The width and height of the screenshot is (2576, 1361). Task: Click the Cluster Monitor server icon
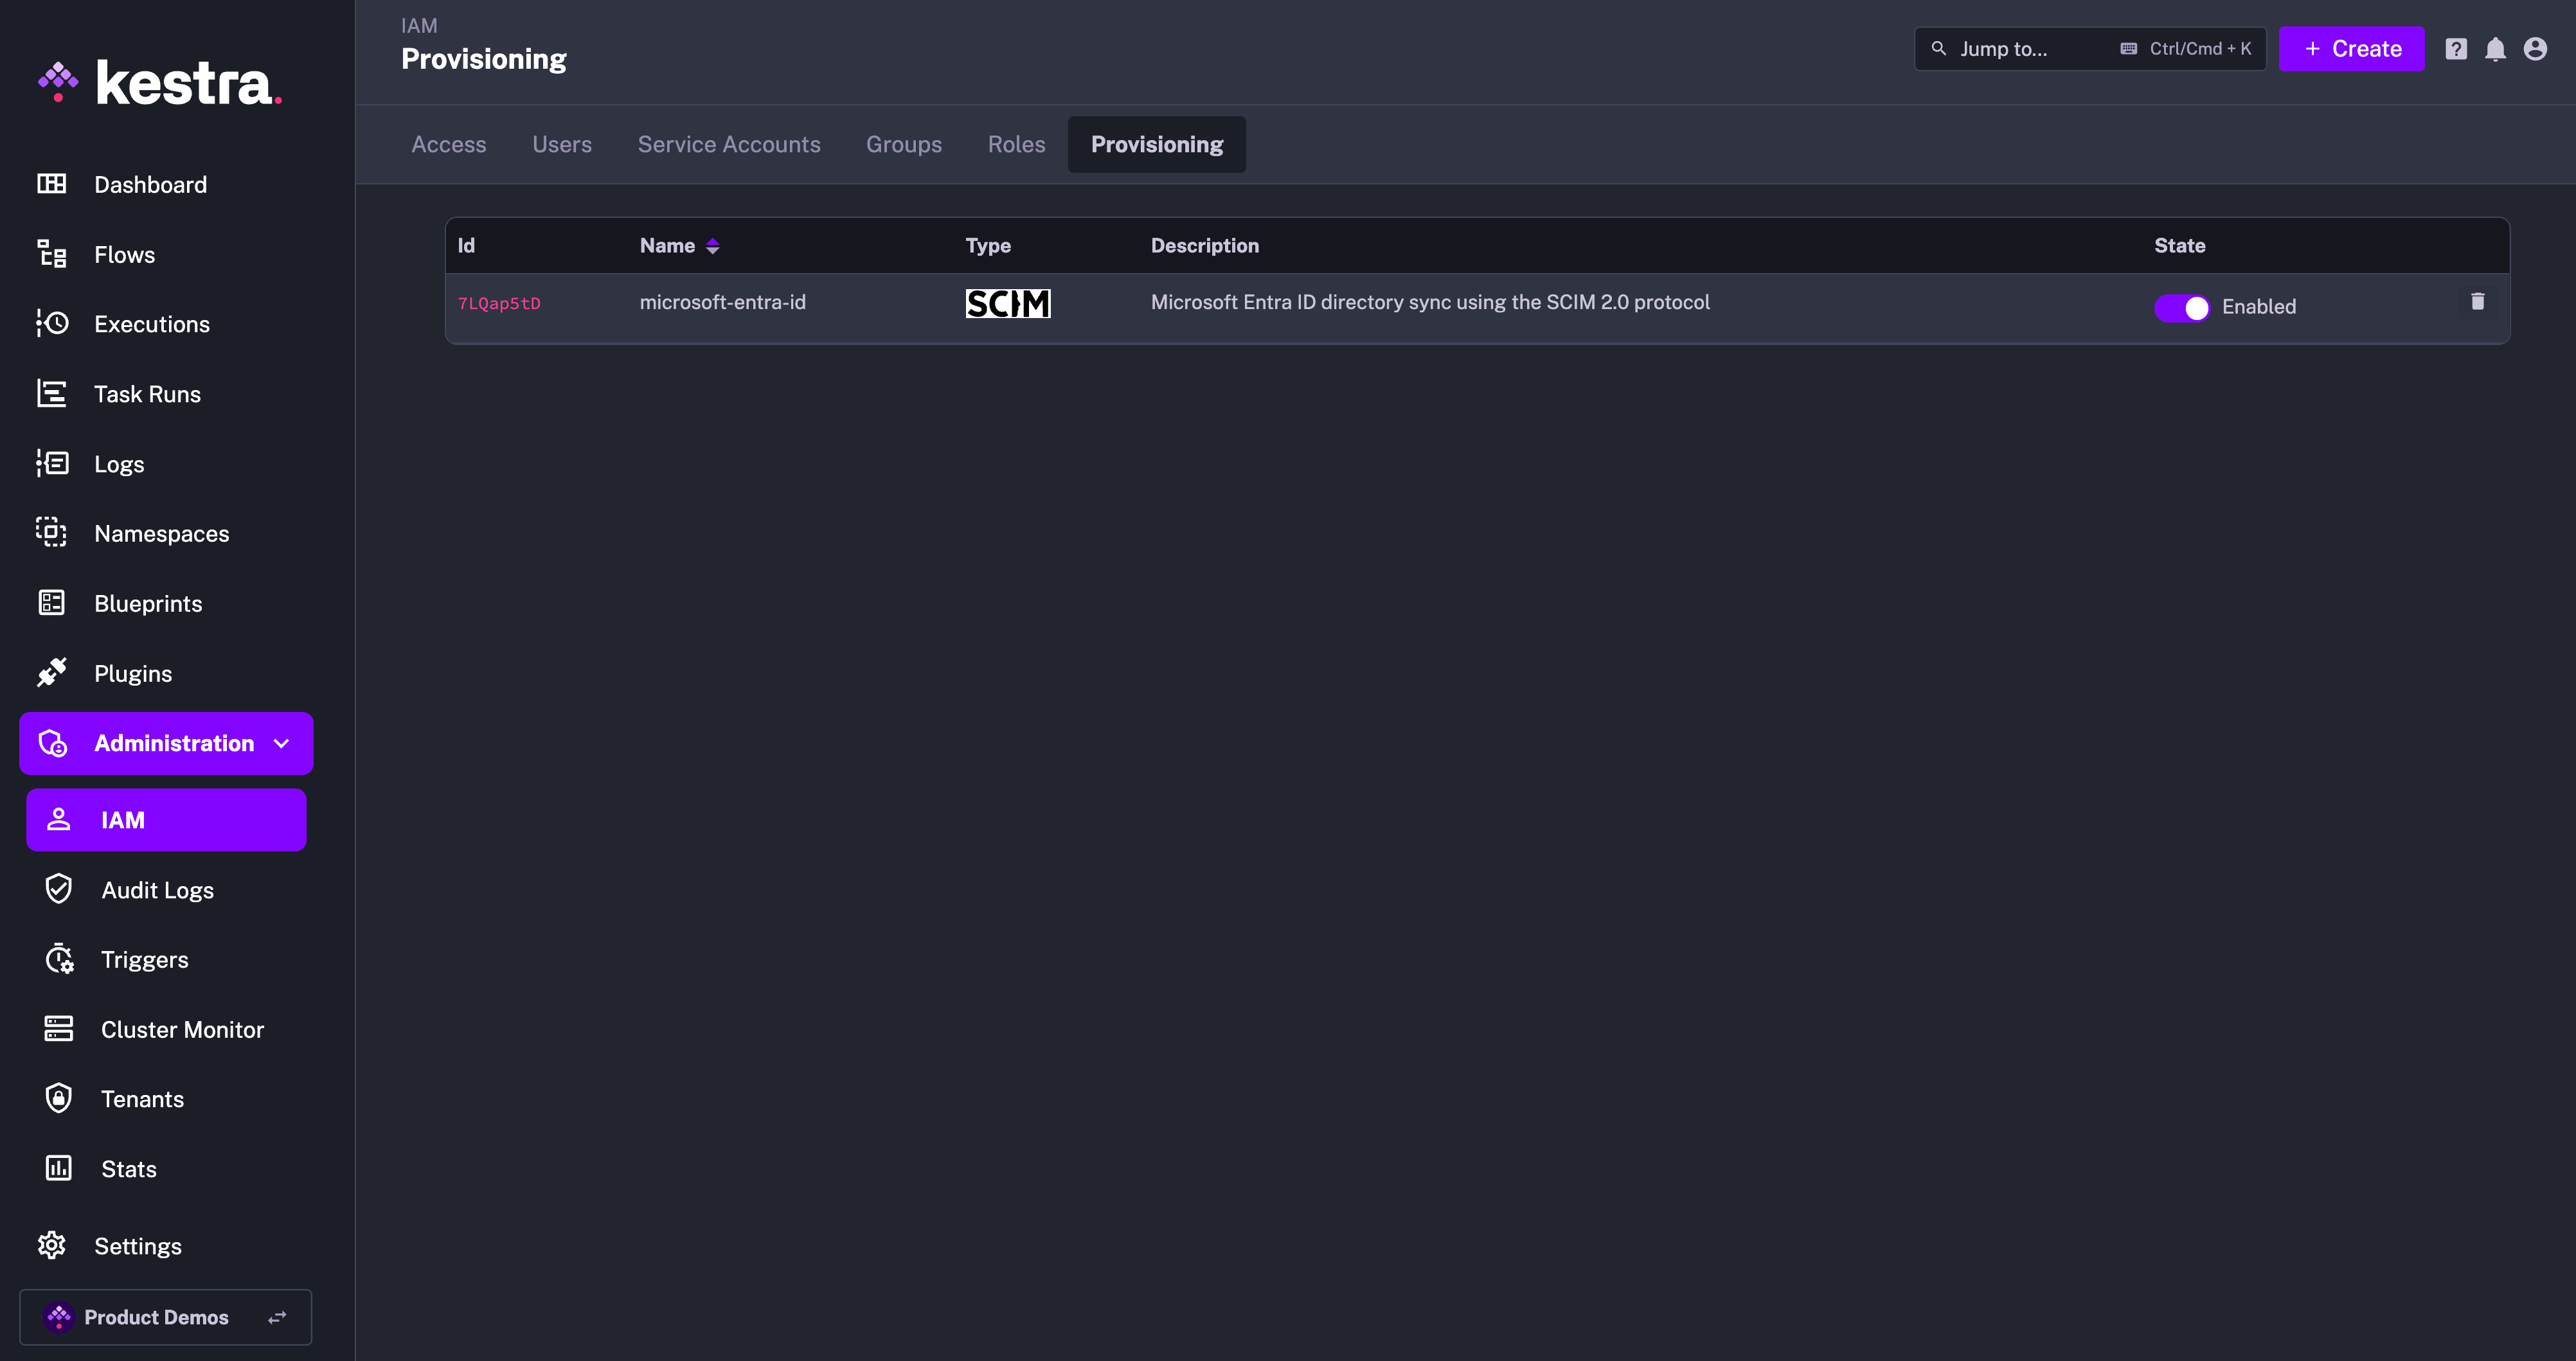pyautogui.click(x=59, y=1029)
